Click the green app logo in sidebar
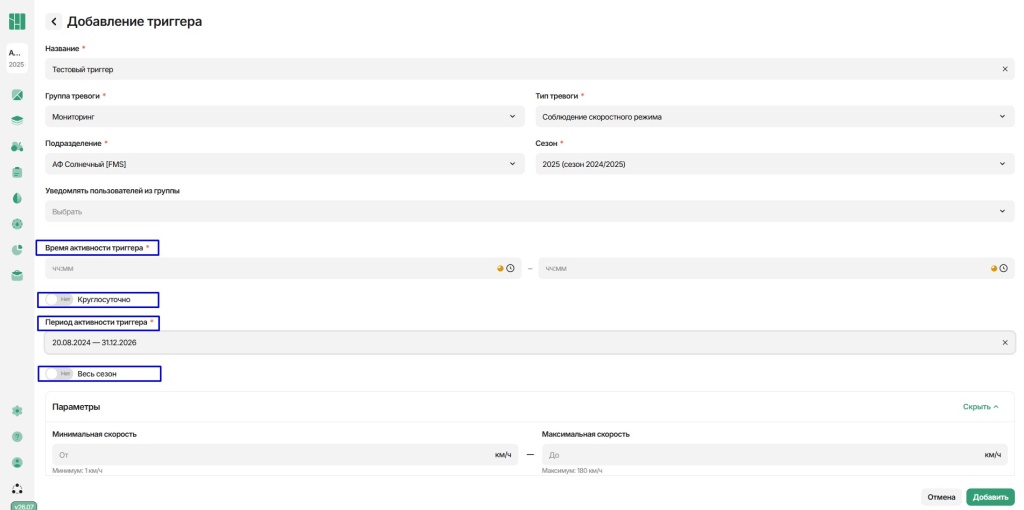1024x510 pixels. click(17, 22)
